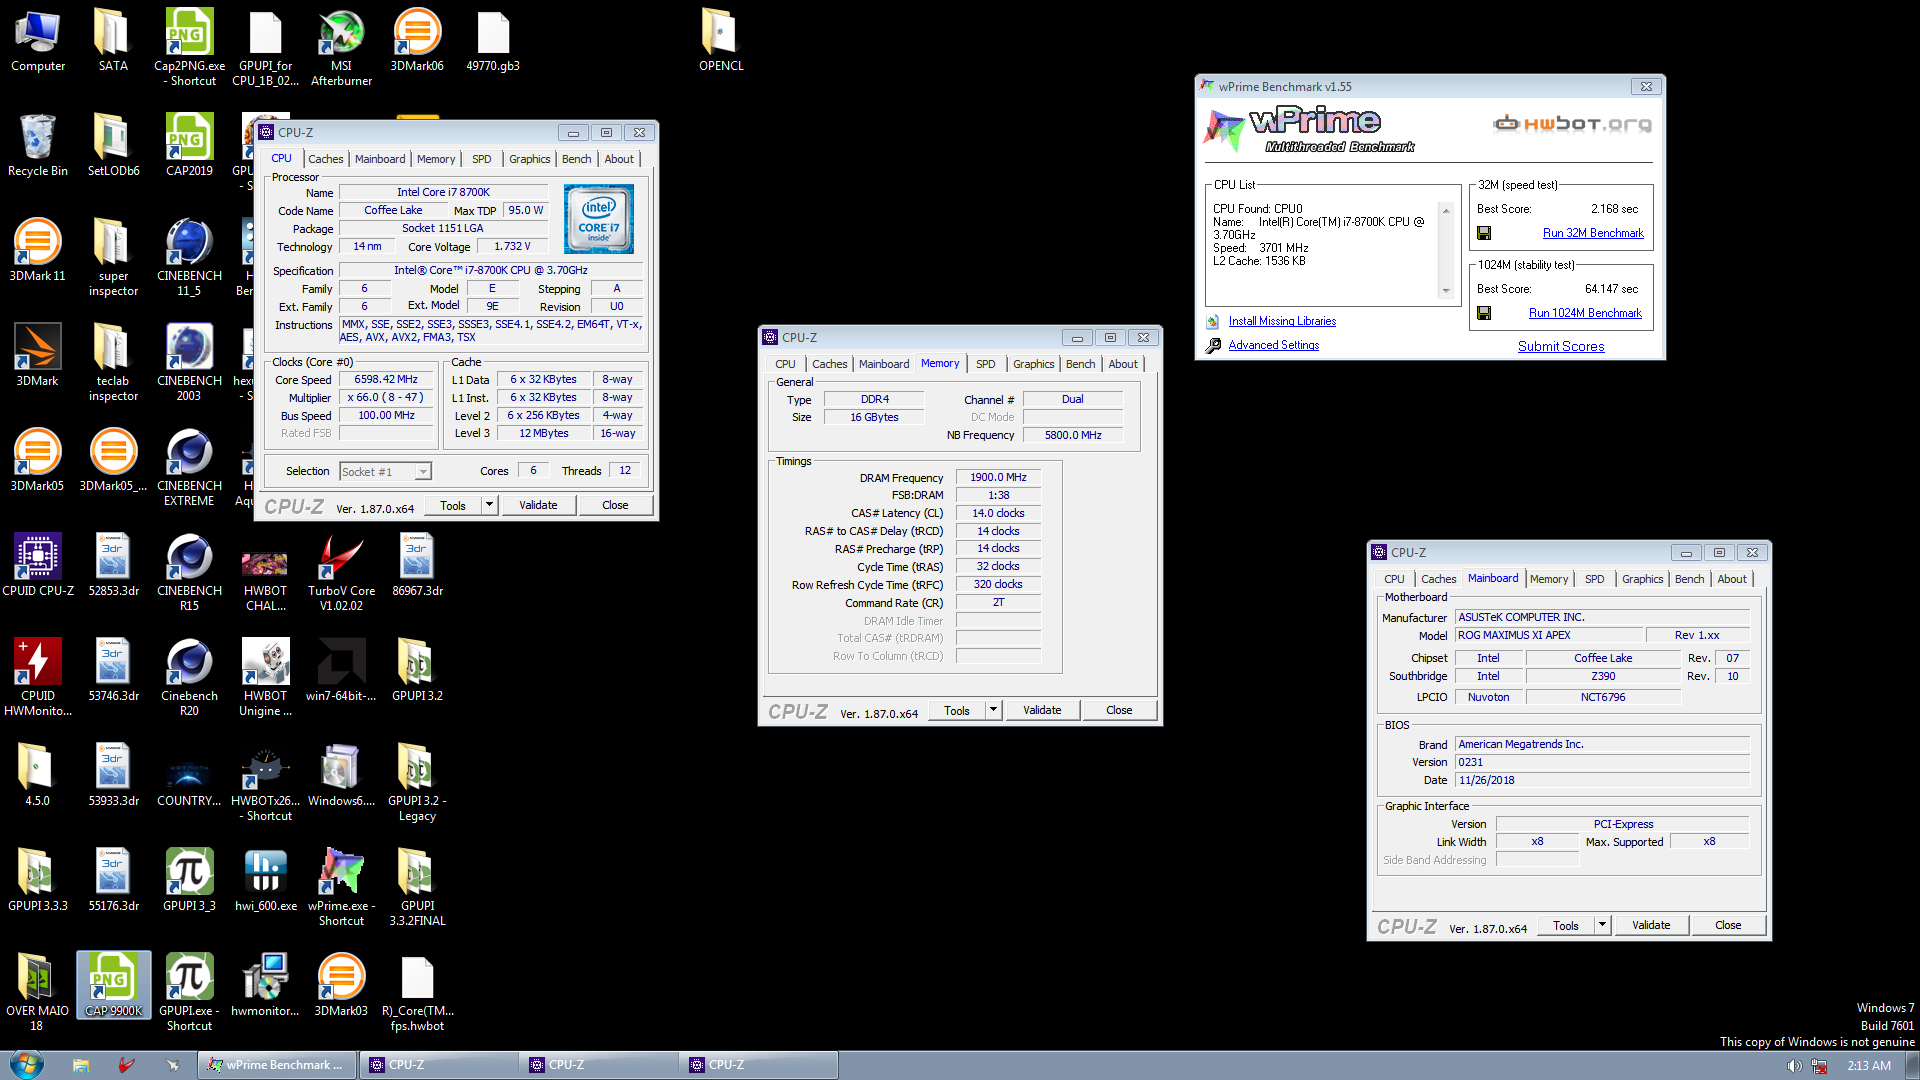Open teclab inspector folder

point(113,363)
